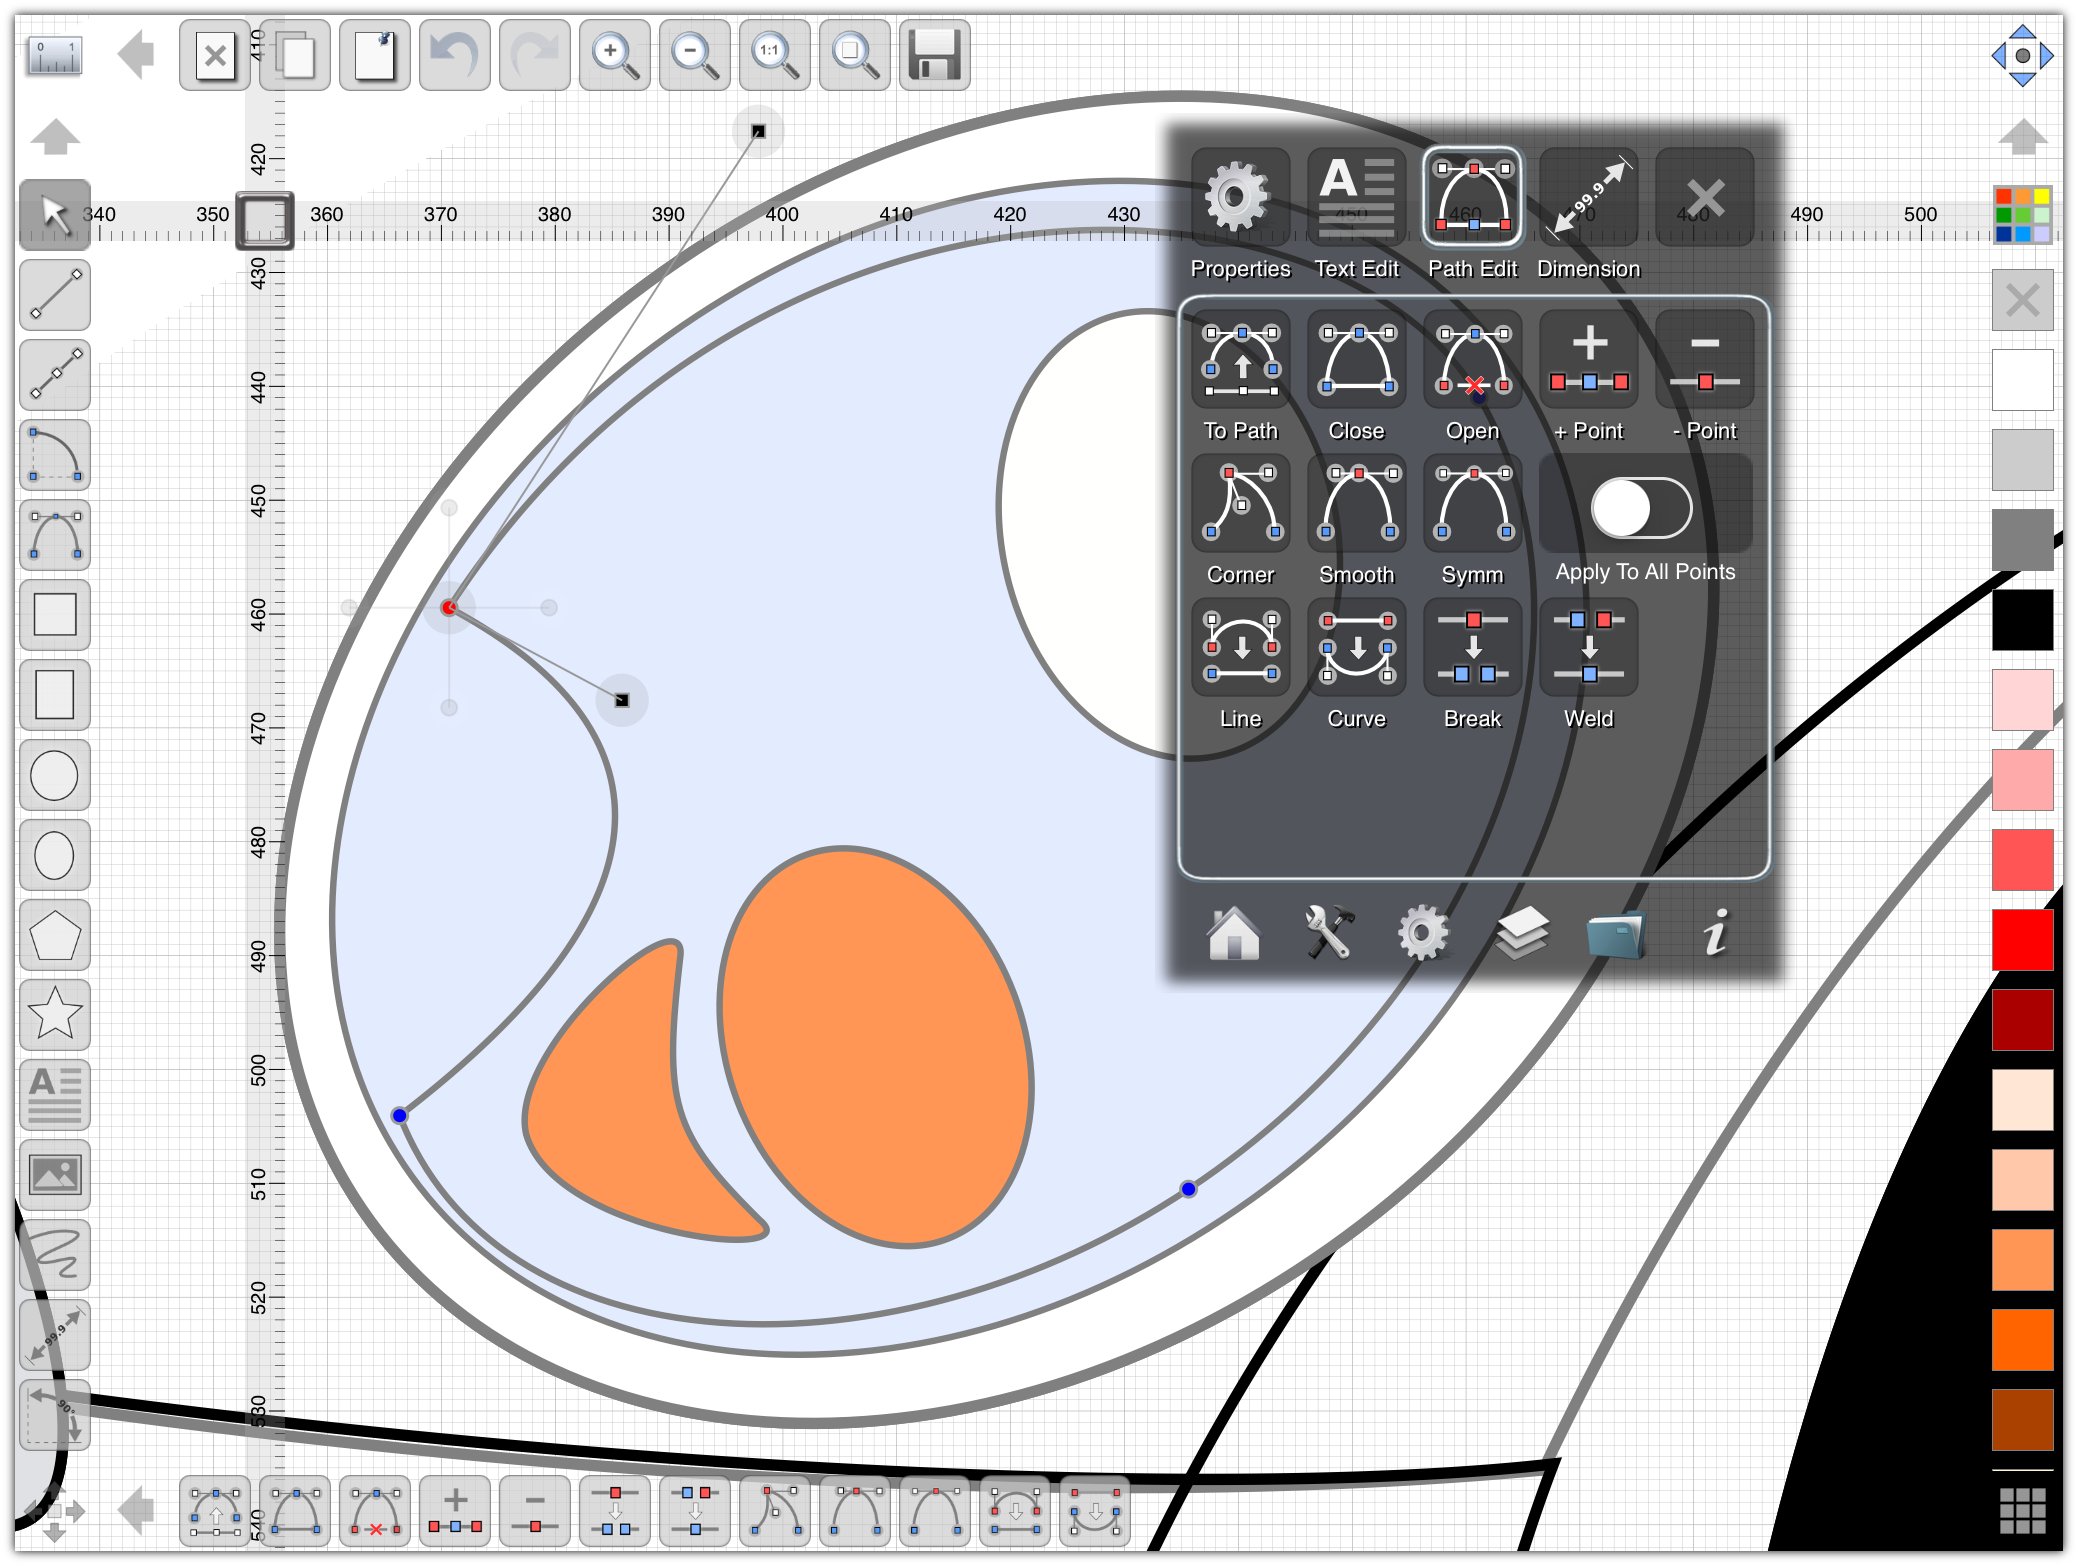Toggle the ruler display icon top-left

click(54, 55)
